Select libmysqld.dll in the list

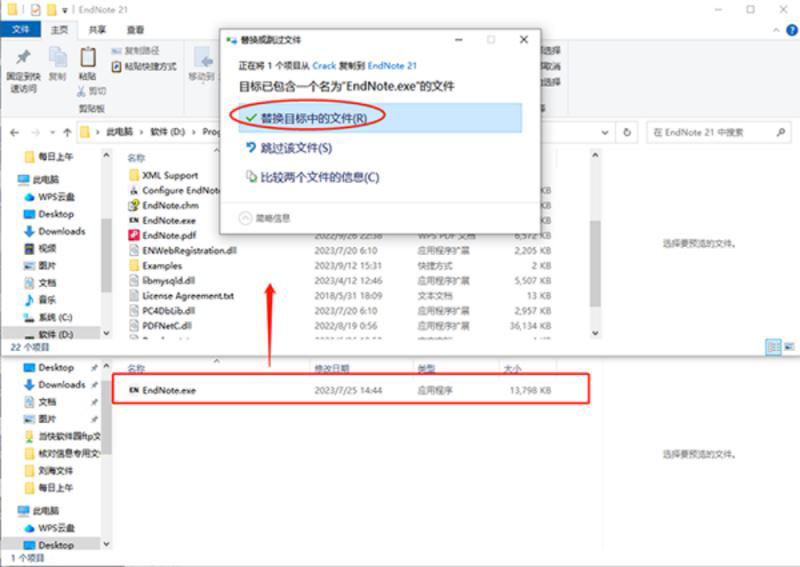168,281
